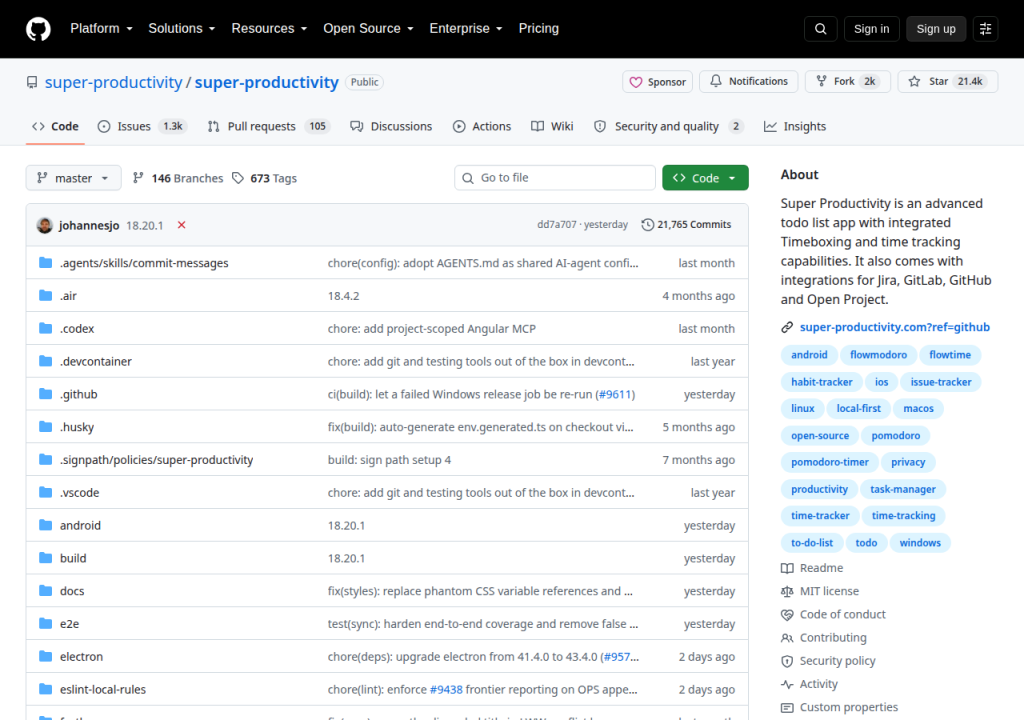Click the Notifications button
1024x720 pixels.
(748, 82)
